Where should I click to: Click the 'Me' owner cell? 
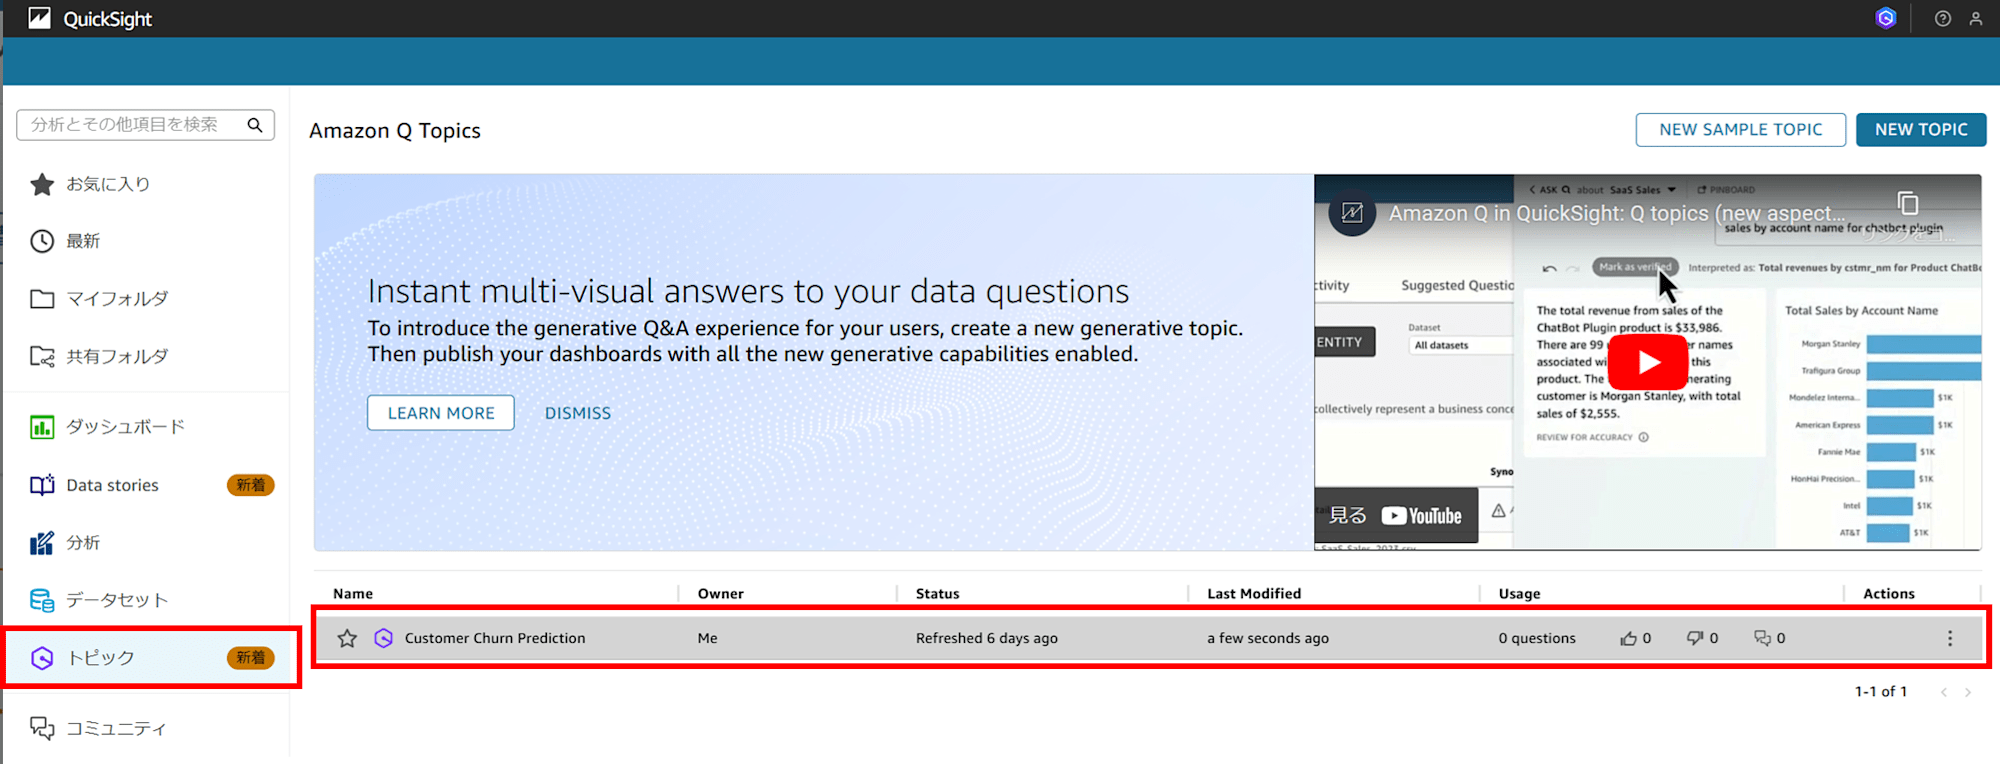tap(708, 638)
